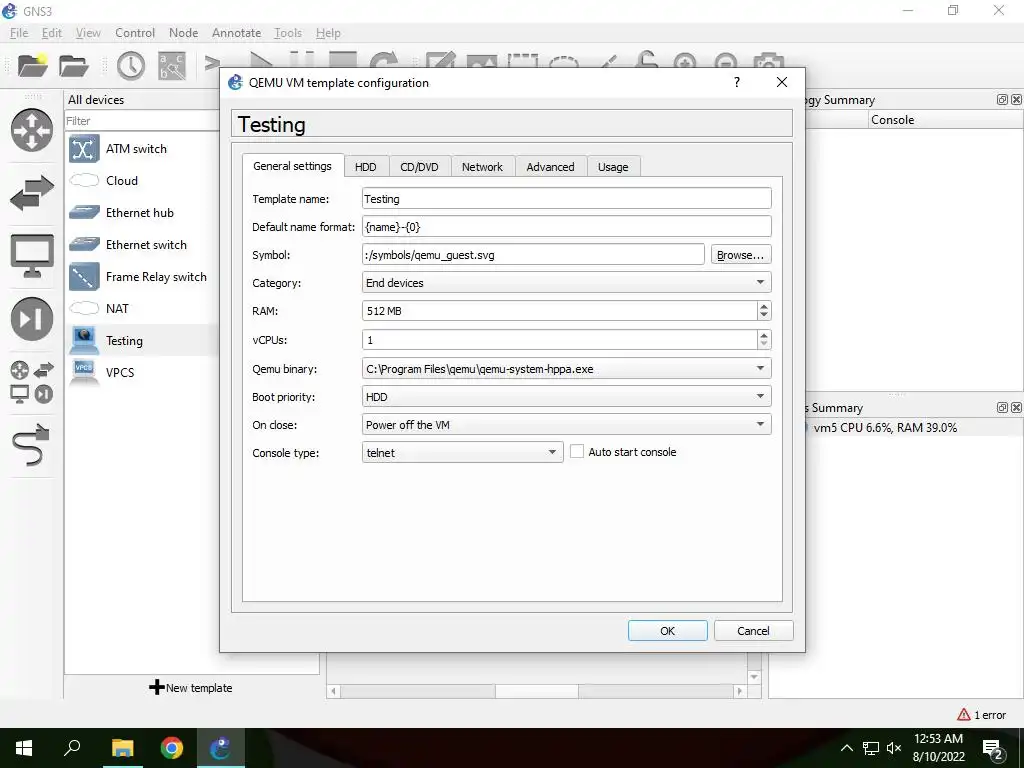1024x768 pixels.
Task: Open the Qemu binary dropdown
Action: [x=566, y=368]
